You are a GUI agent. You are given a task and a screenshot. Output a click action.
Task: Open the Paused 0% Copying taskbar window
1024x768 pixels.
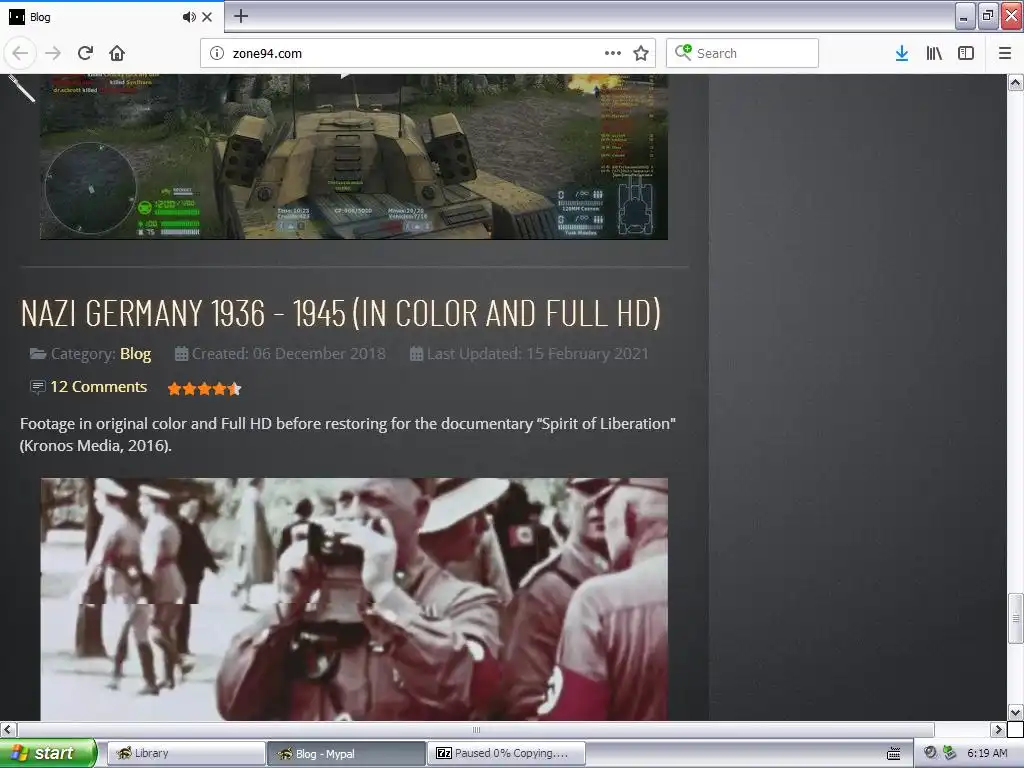tap(506, 753)
